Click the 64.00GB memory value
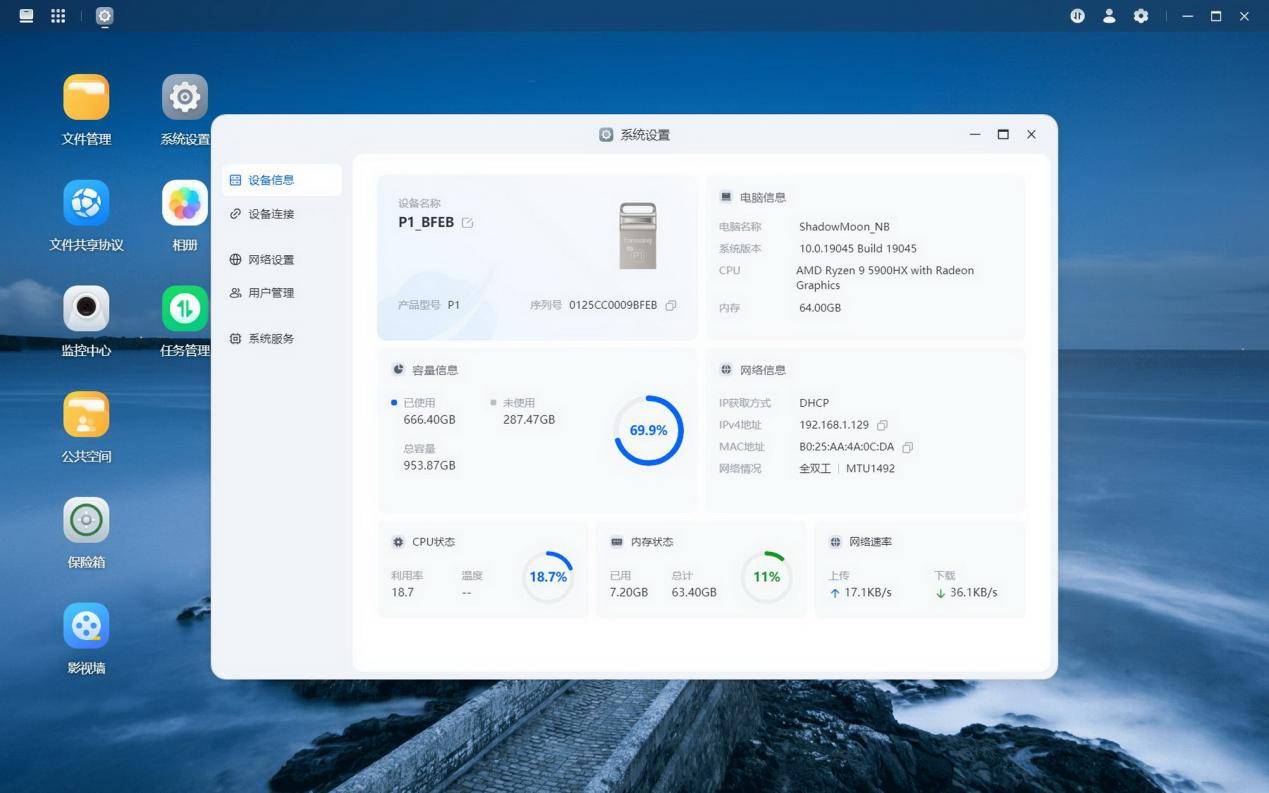The height and width of the screenshot is (793, 1269). click(820, 308)
